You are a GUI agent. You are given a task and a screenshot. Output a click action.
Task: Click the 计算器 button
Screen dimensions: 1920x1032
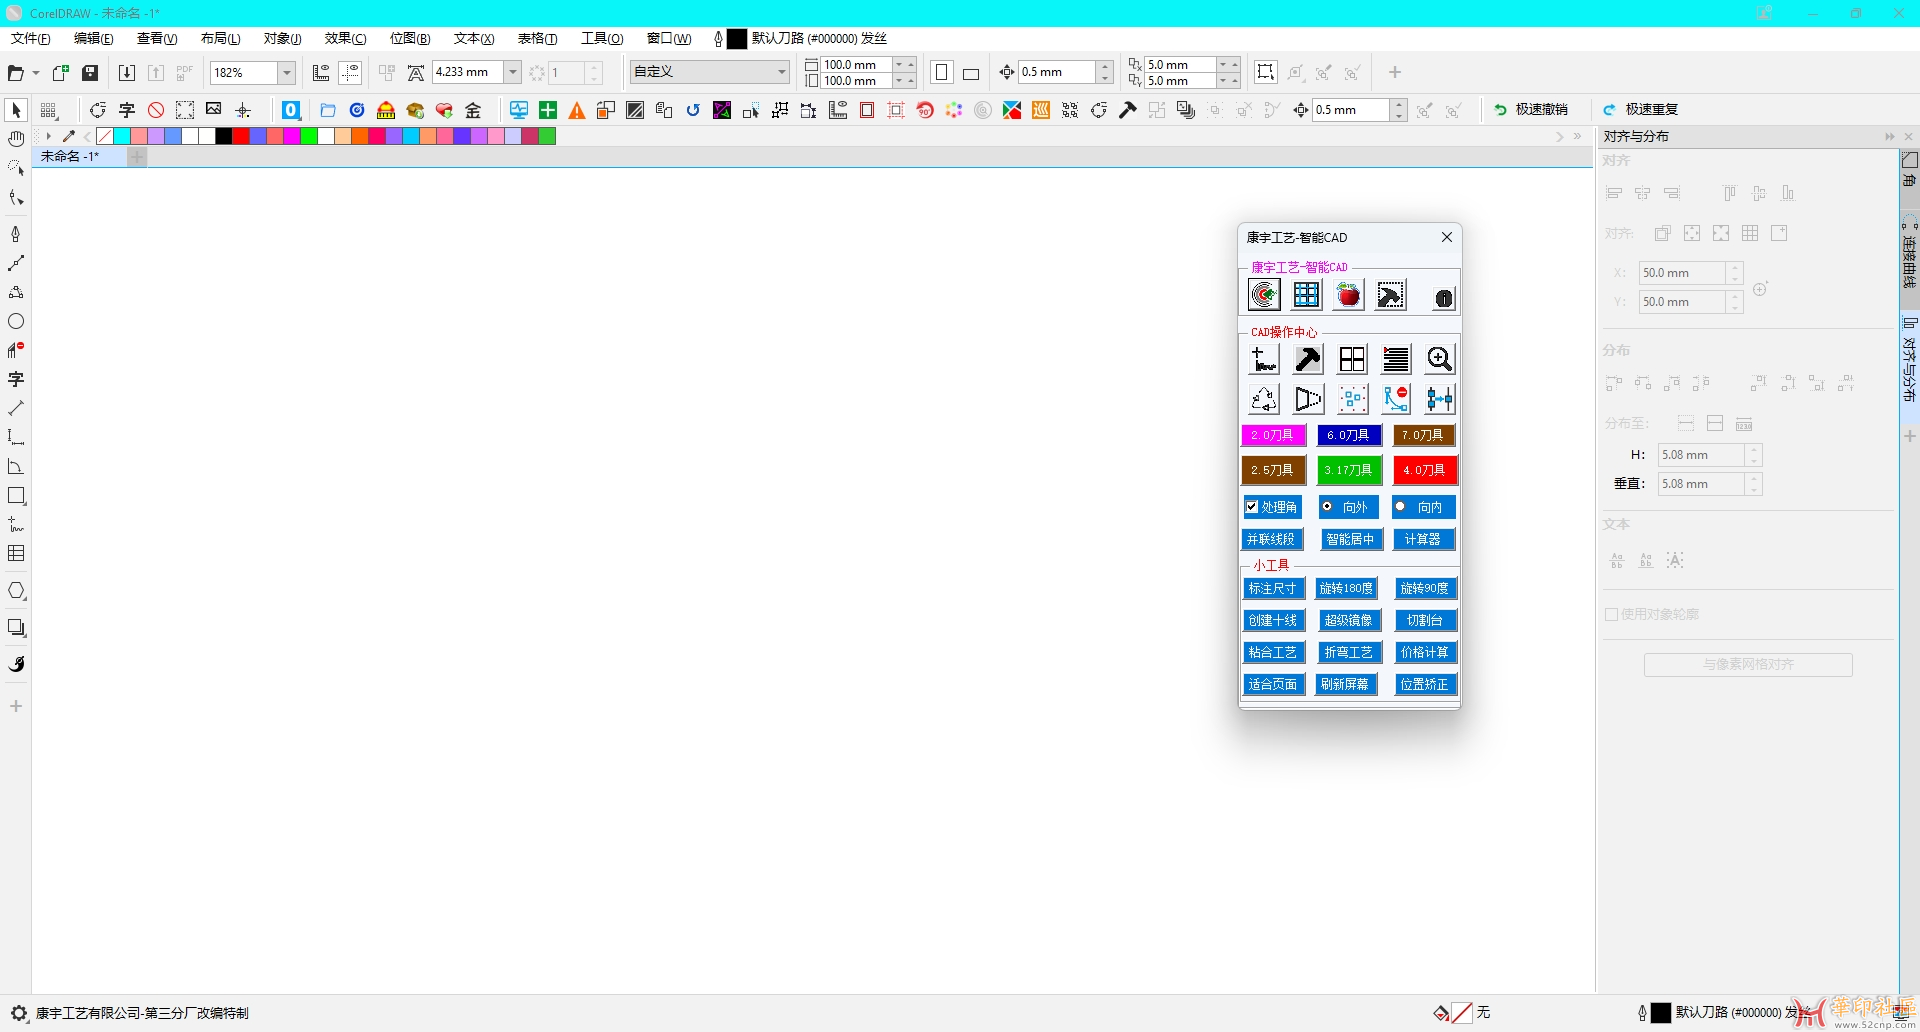1423,539
